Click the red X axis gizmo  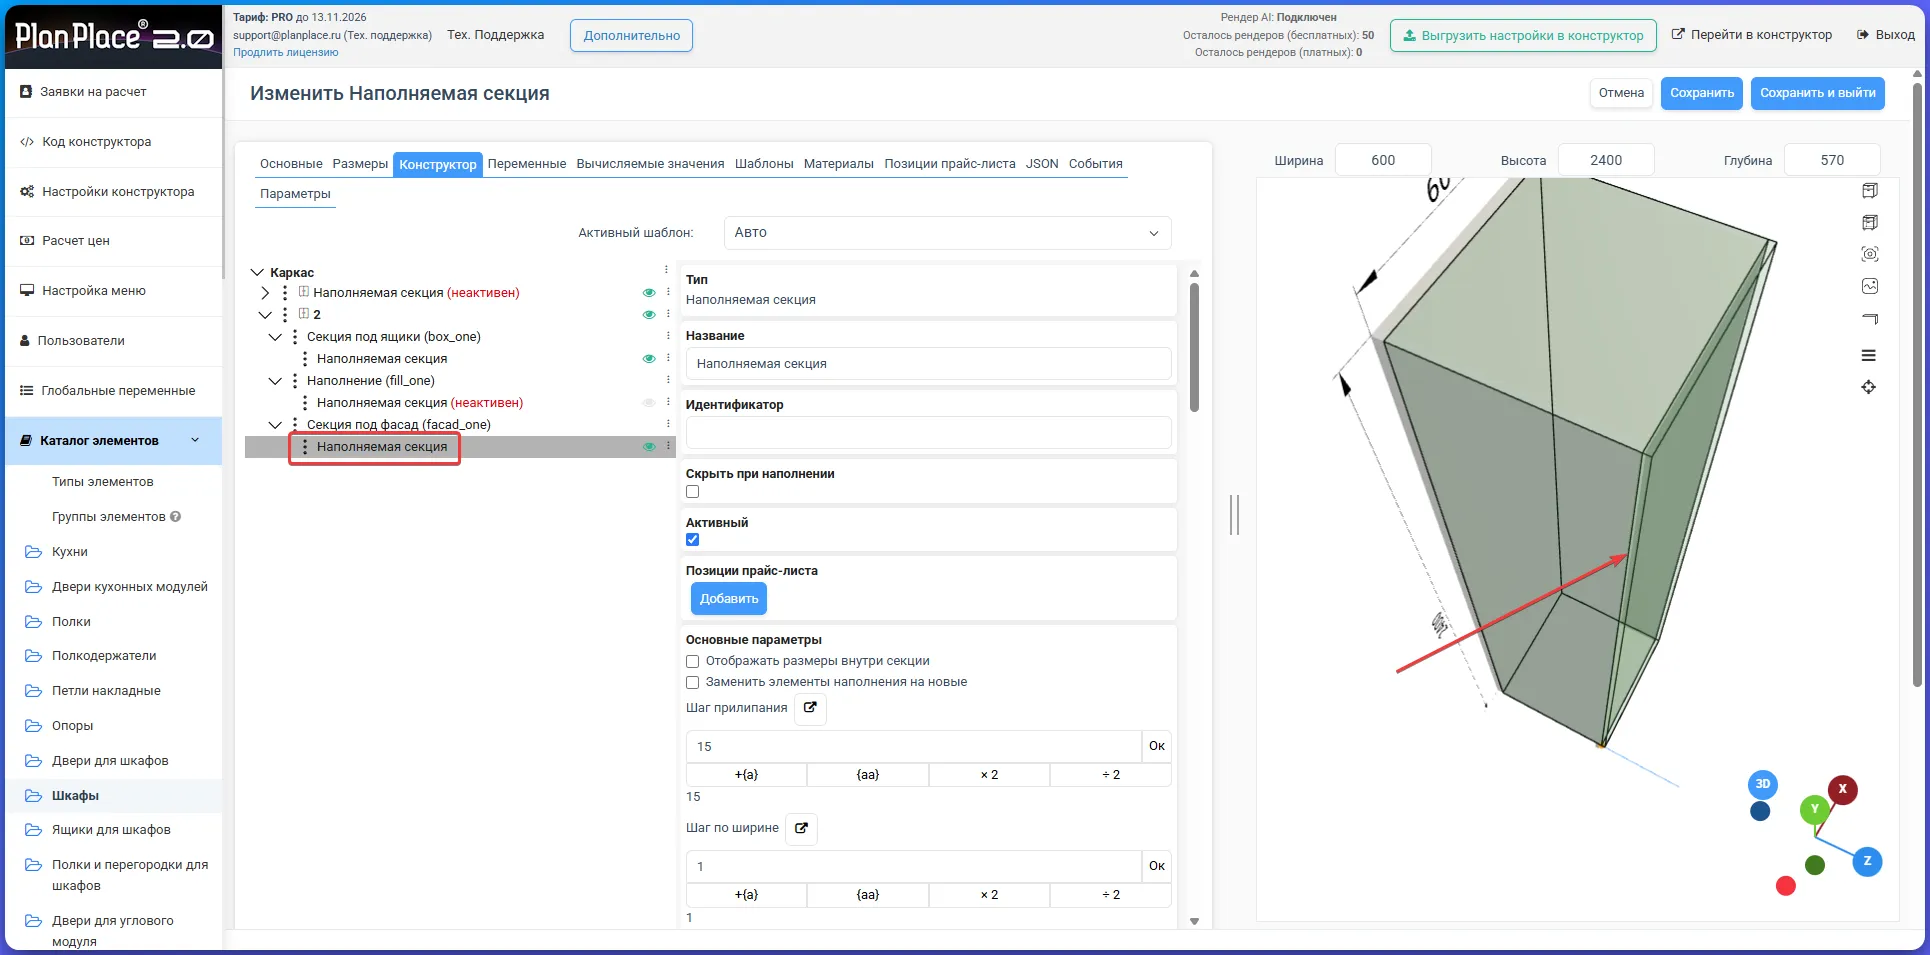coord(1842,789)
